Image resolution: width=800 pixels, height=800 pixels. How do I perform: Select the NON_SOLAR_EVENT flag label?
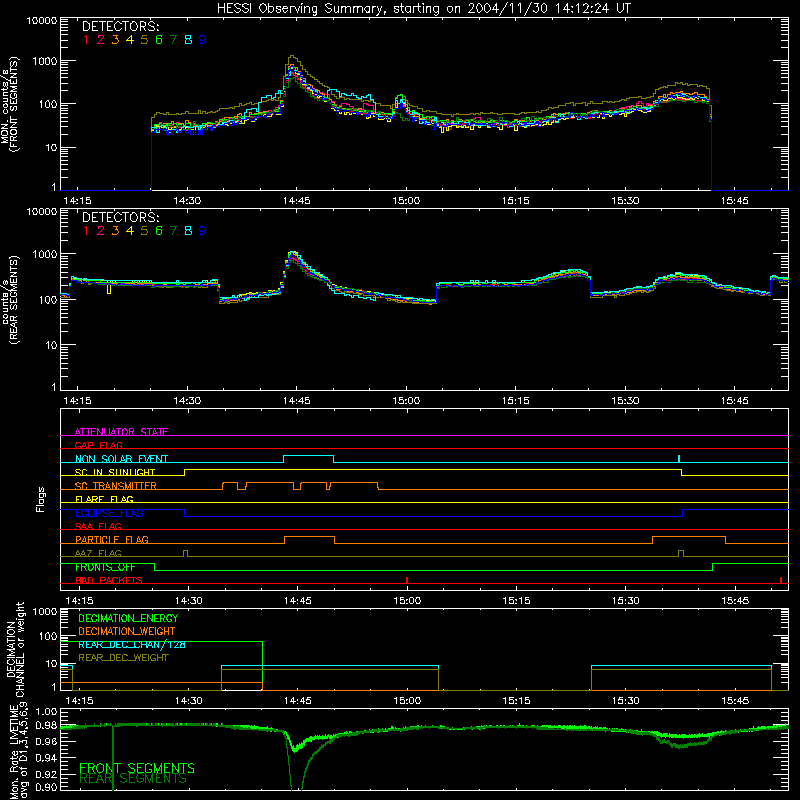coord(121,459)
